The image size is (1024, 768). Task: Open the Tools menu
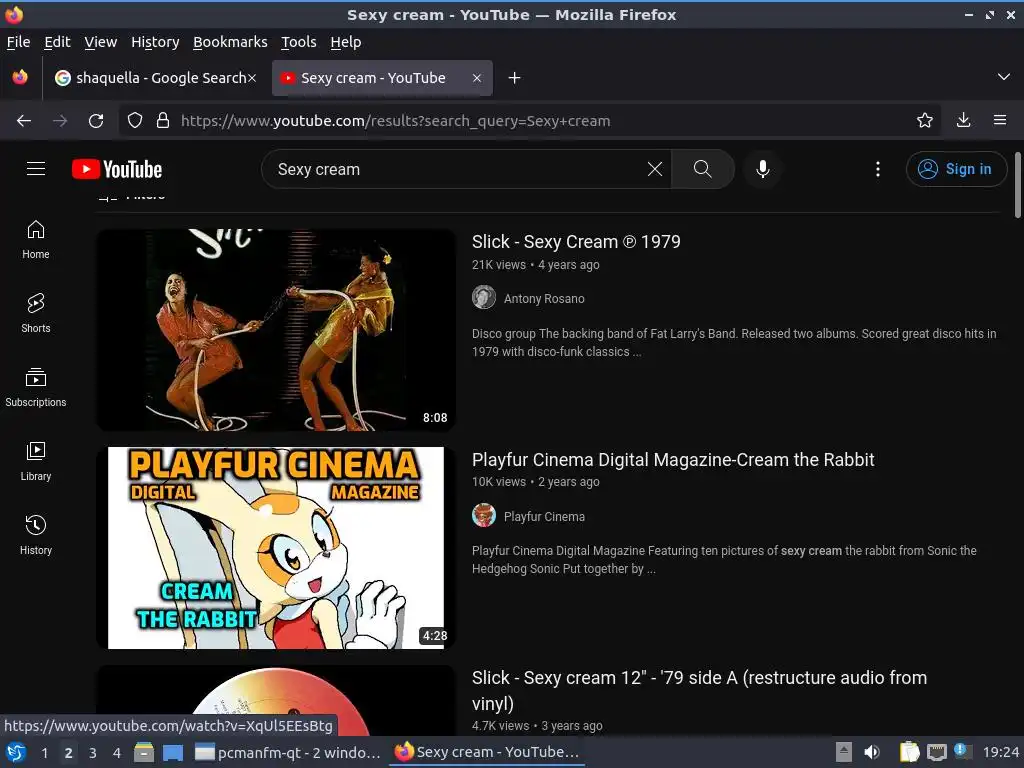pos(298,42)
